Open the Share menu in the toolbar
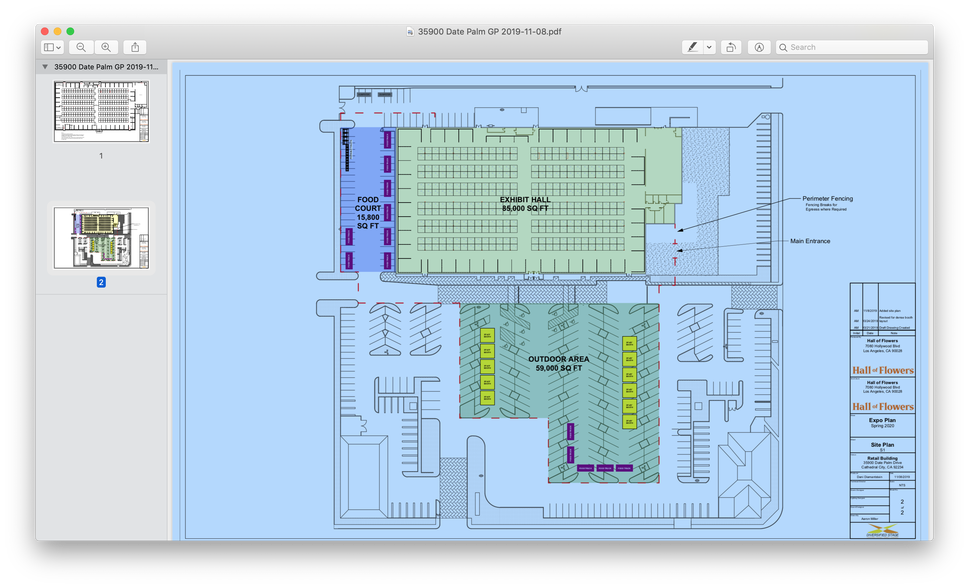 [x=136, y=47]
